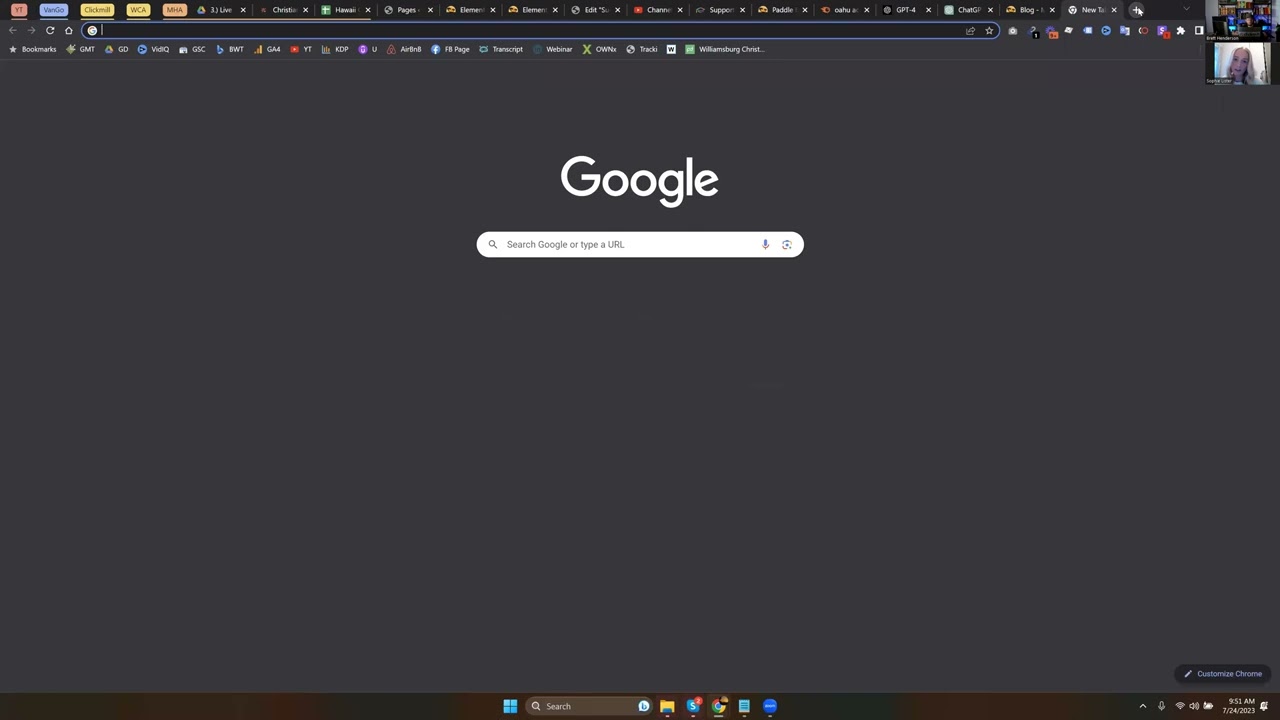Open the GD Google Drive bookmark
The width and height of the screenshot is (1280, 720).
pyautogui.click(x=117, y=49)
